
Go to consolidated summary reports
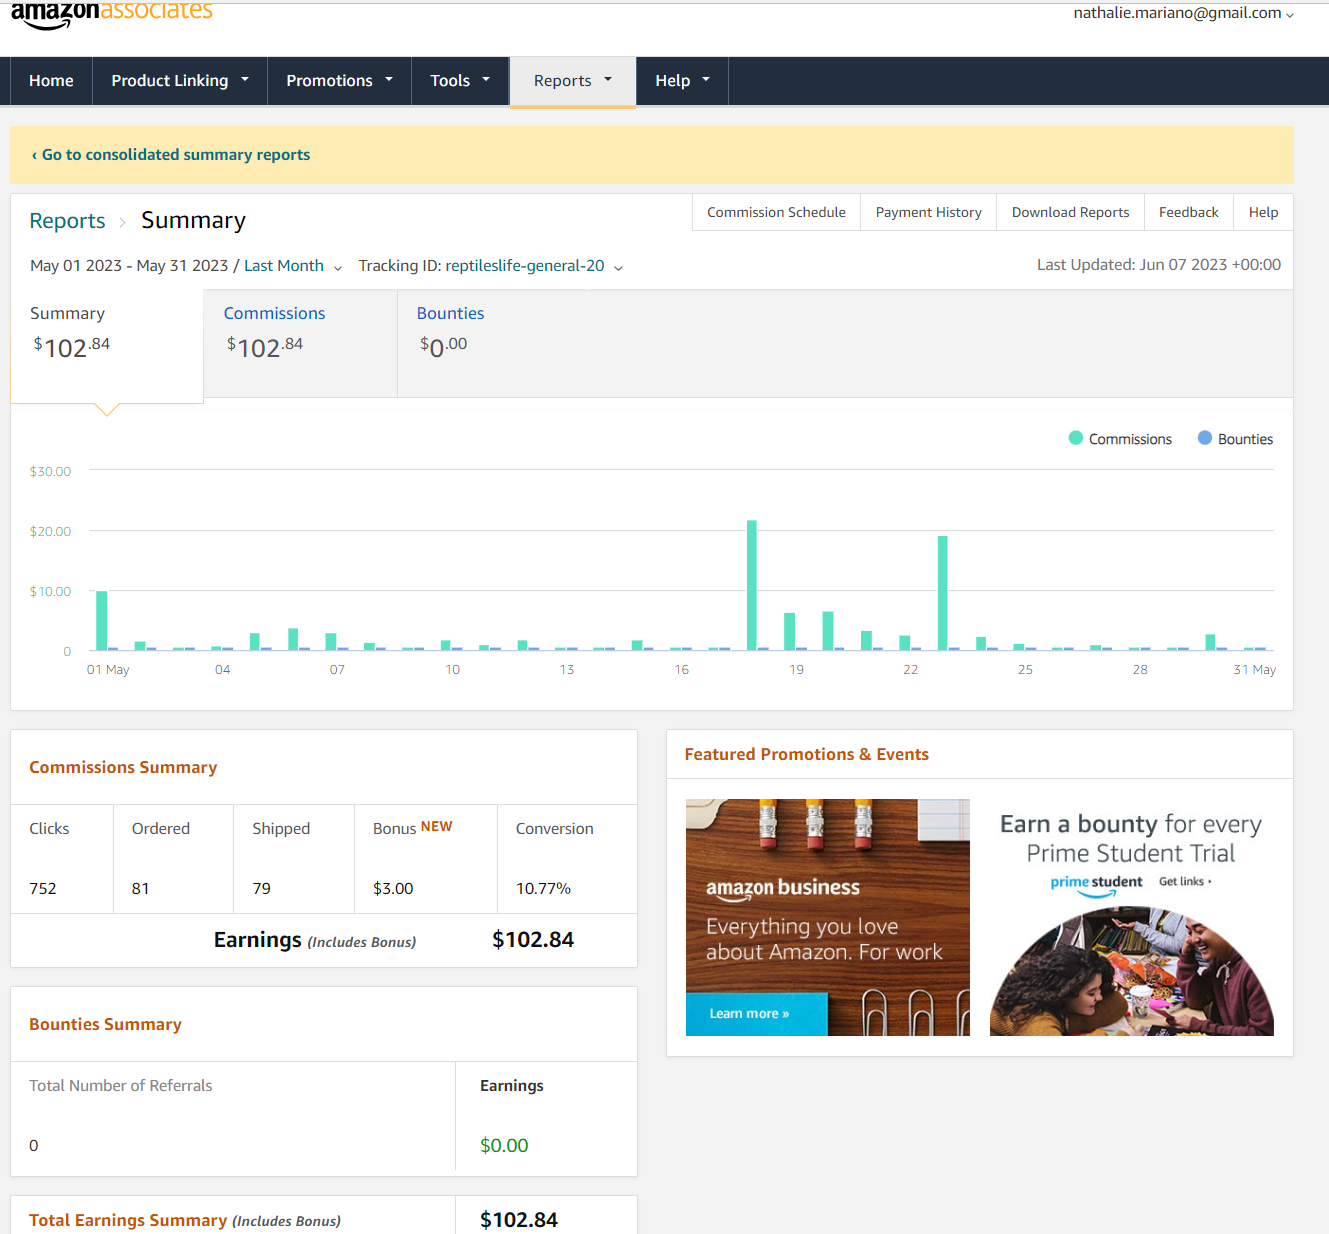click(171, 155)
